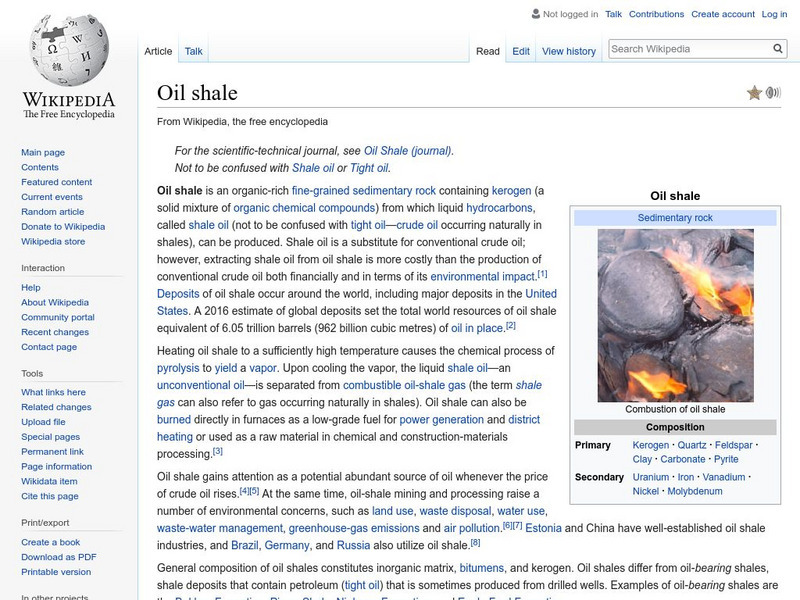The width and height of the screenshot is (800, 600).
Task: Open Pyrite in infobox composition
Action: pos(726,459)
